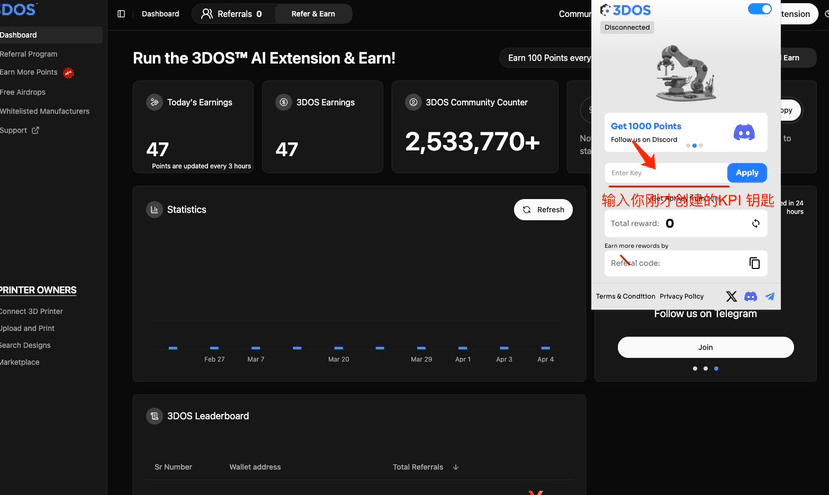The height and width of the screenshot is (495, 829).
Task: Click the Apr 4 chart bar marker
Action: pyautogui.click(x=545, y=348)
